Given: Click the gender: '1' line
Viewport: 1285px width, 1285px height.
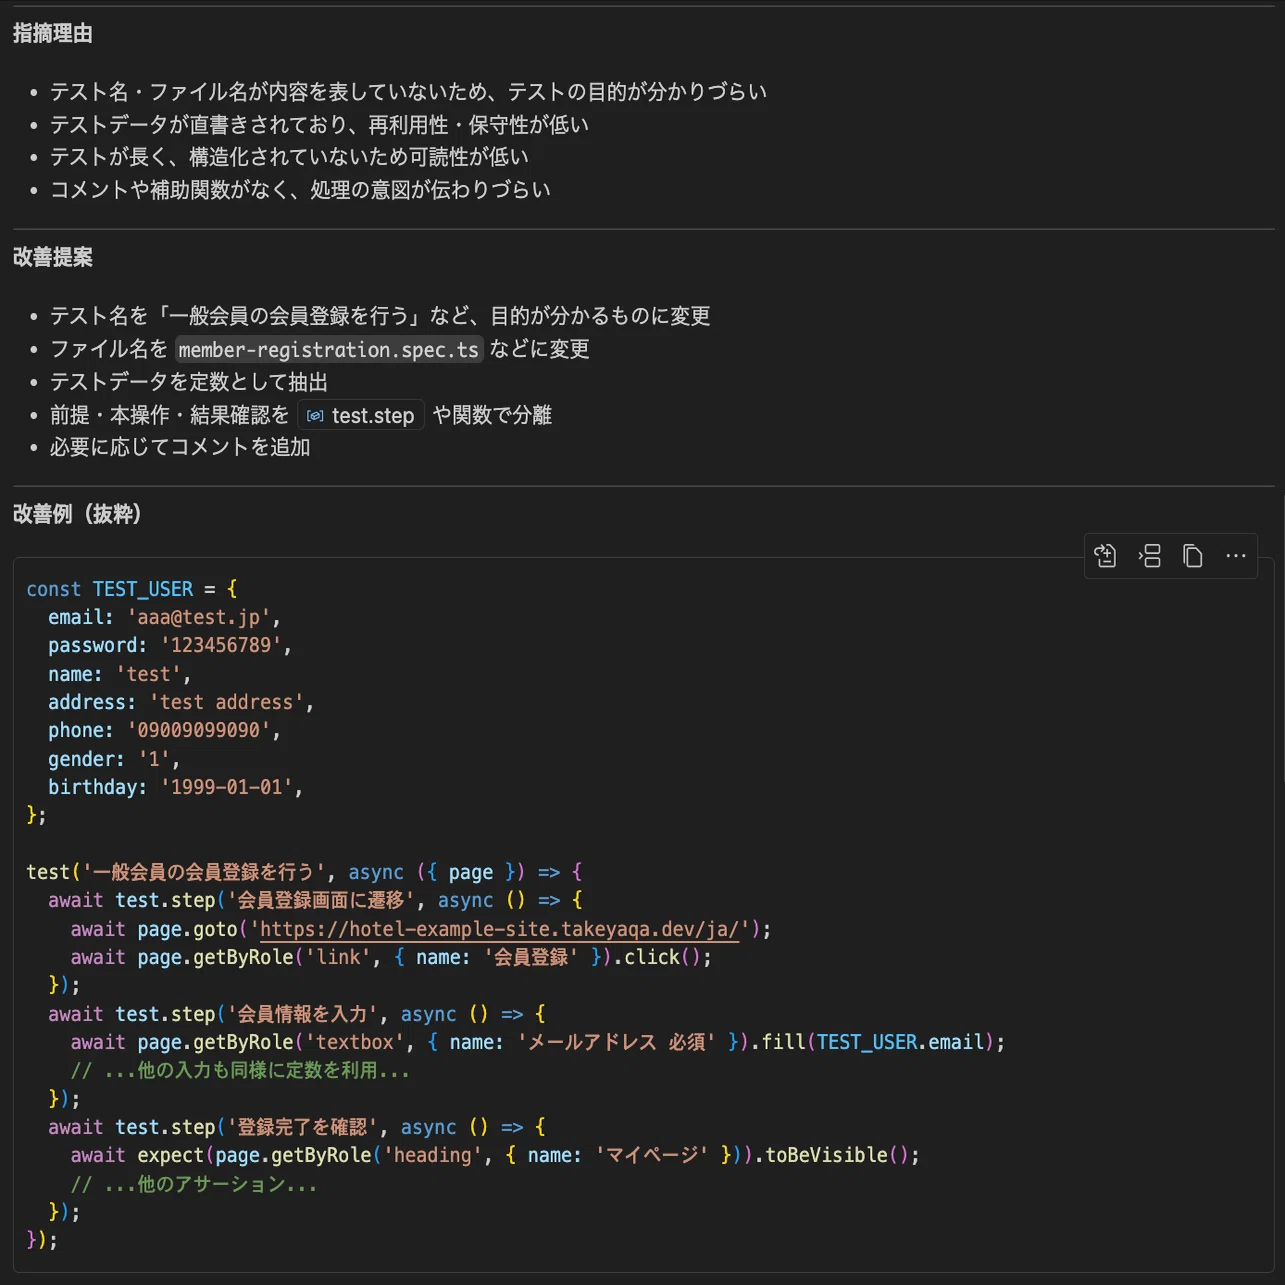Looking at the screenshot, I should pos(114,759).
